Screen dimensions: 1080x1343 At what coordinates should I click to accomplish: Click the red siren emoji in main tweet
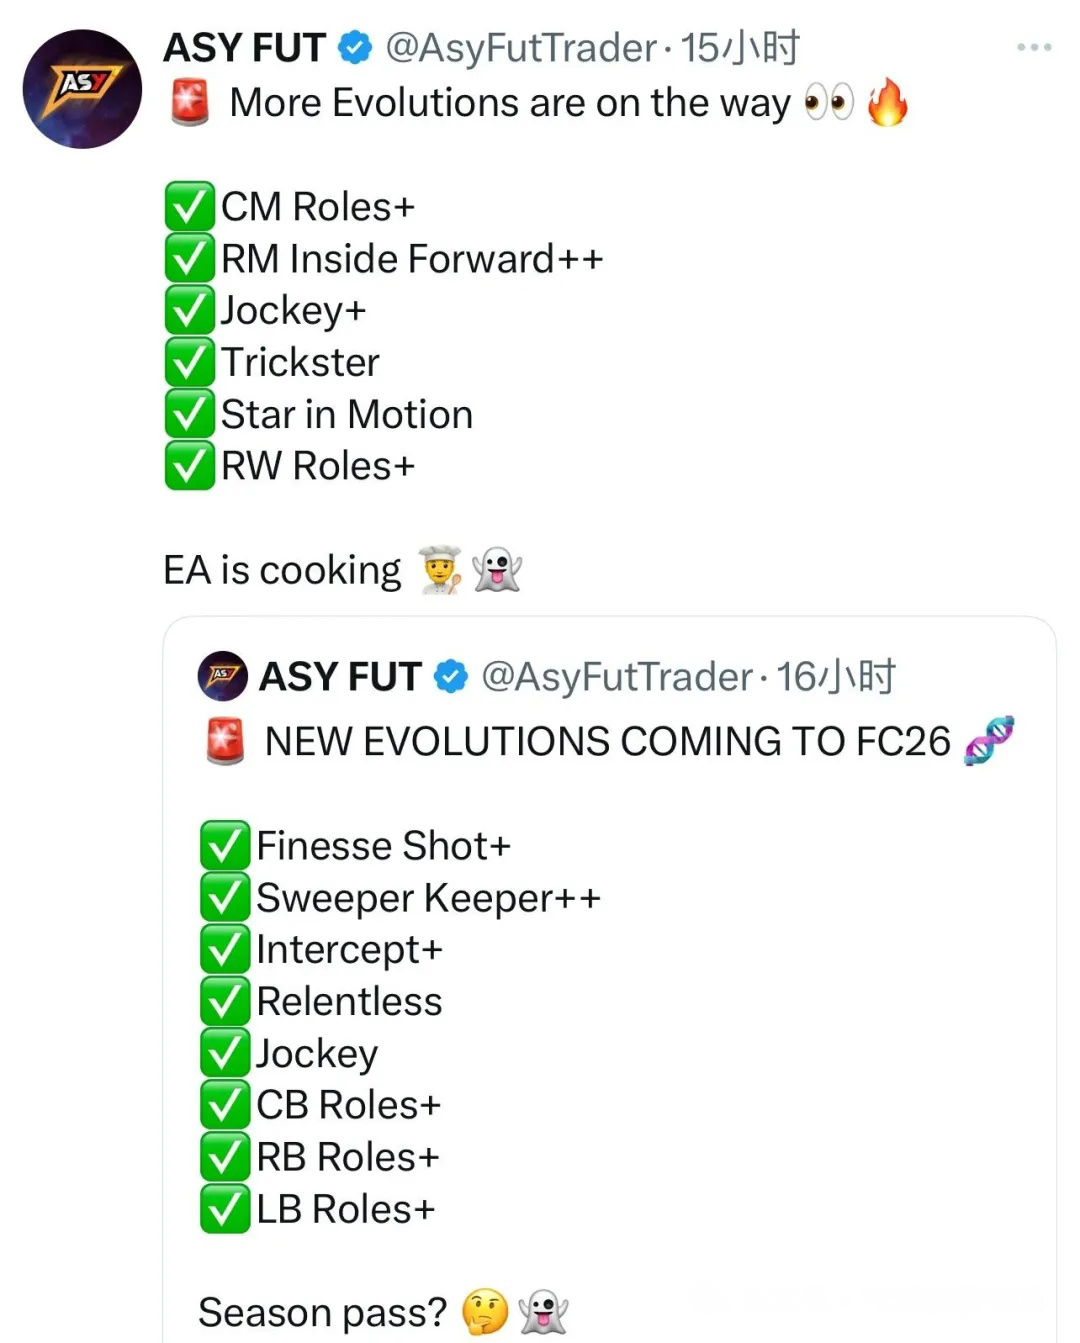[x=190, y=103]
